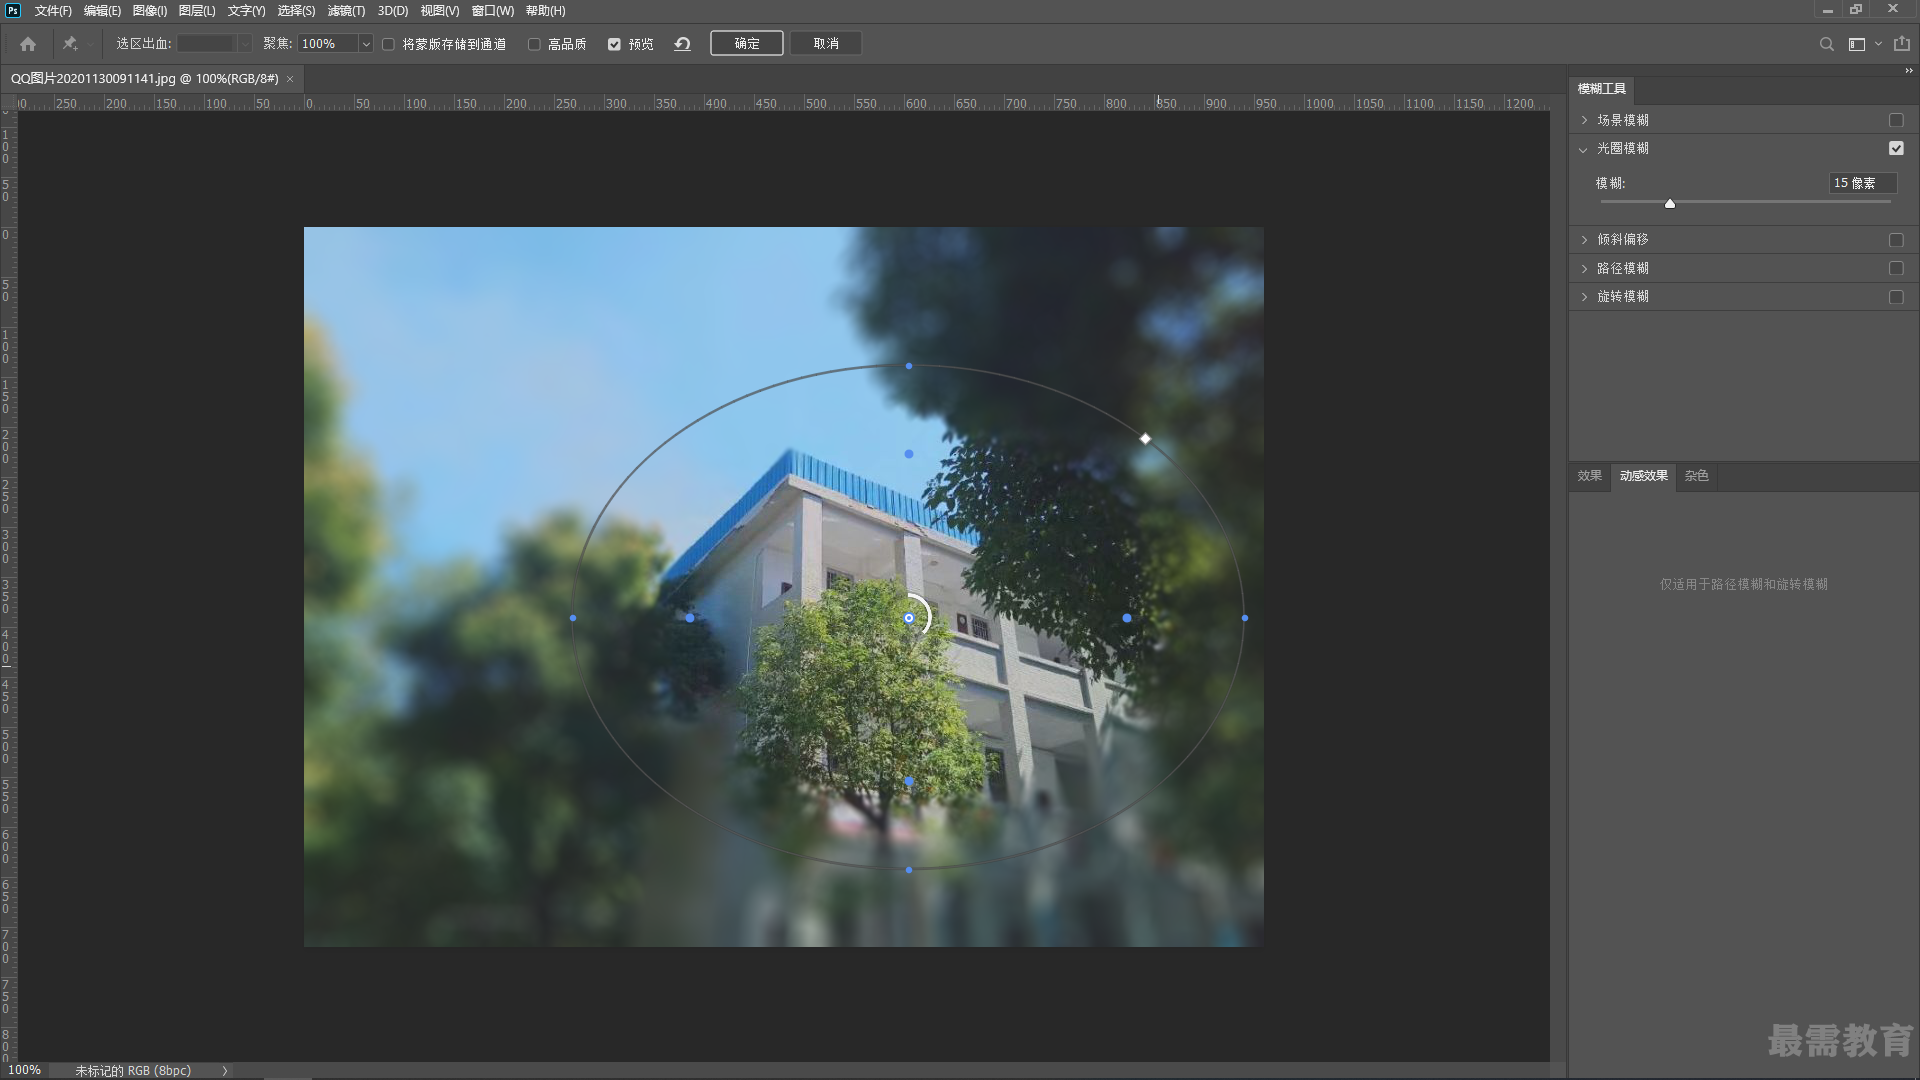The height and width of the screenshot is (1080, 1920).
Task: Collapse 光圈模糊 section
Action: 1583,149
